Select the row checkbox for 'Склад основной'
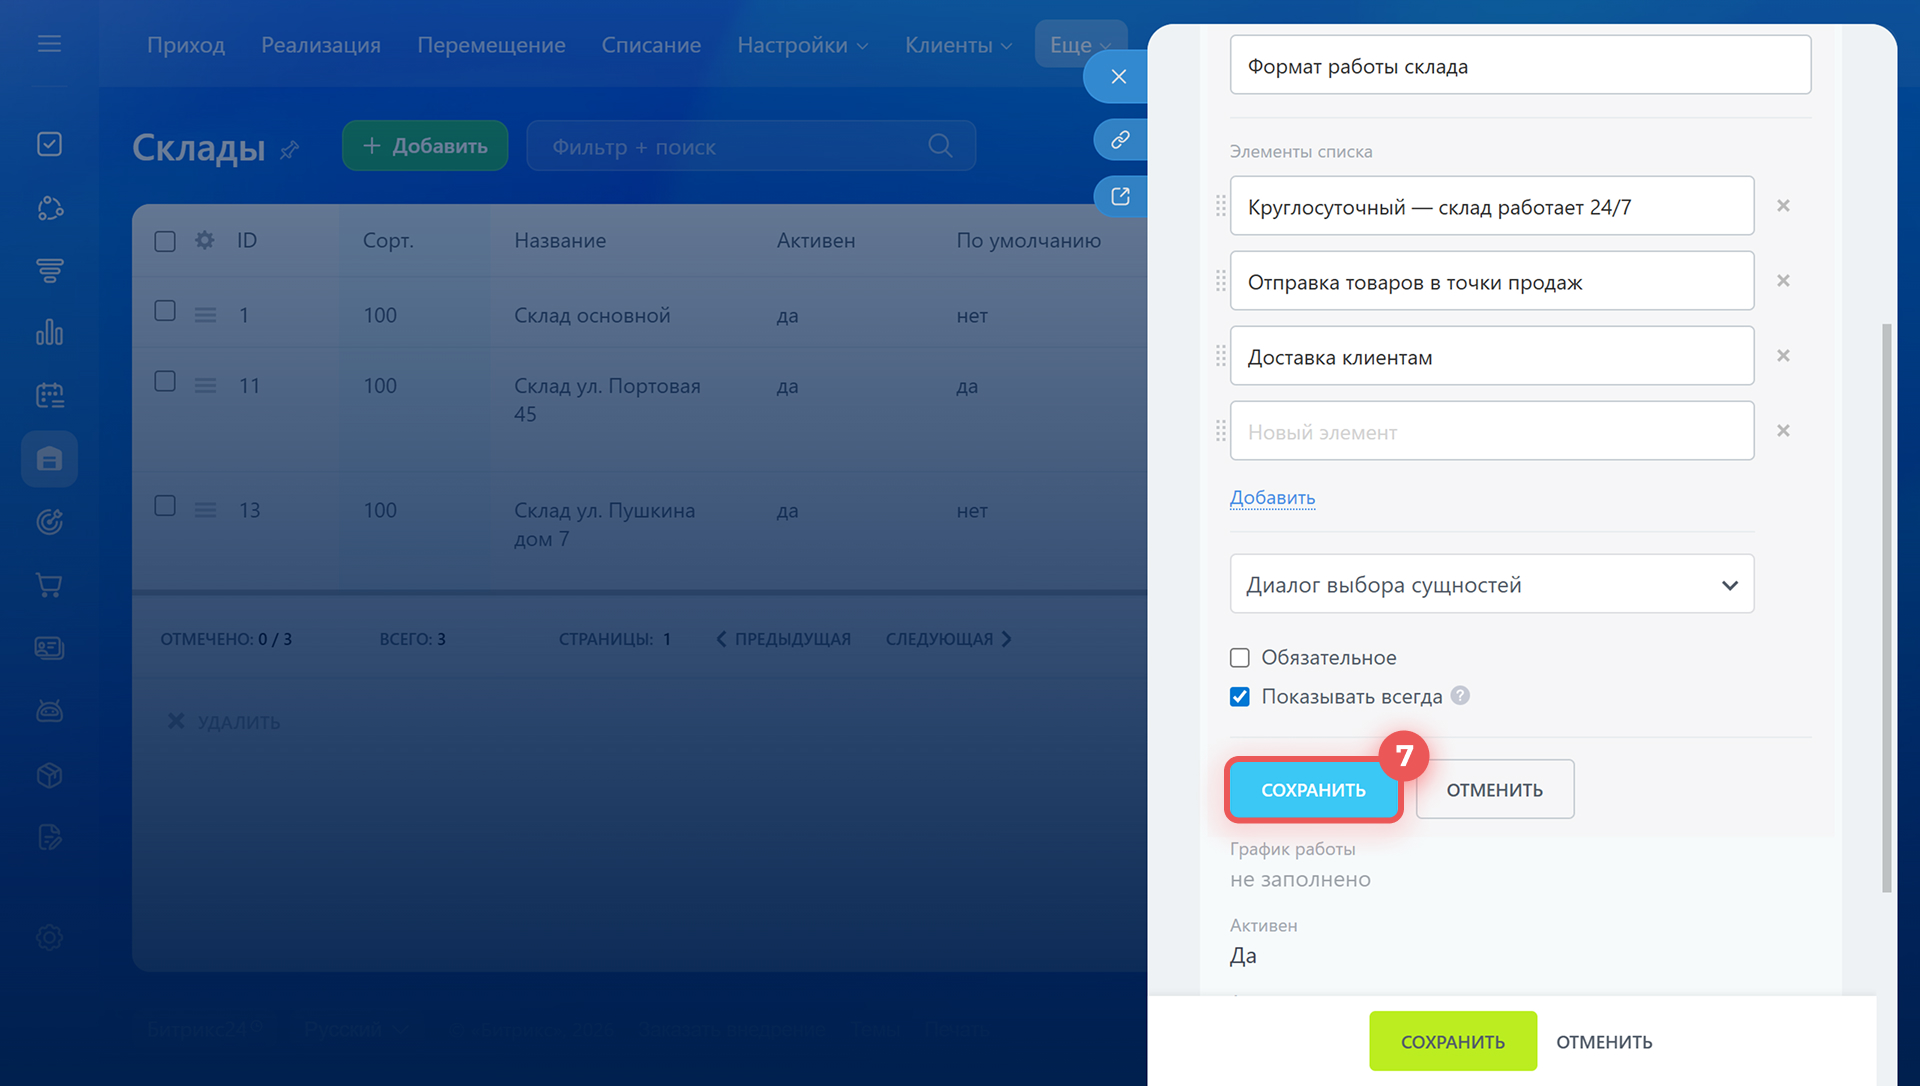Screen dimensions: 1920x1086 (165, 312)
